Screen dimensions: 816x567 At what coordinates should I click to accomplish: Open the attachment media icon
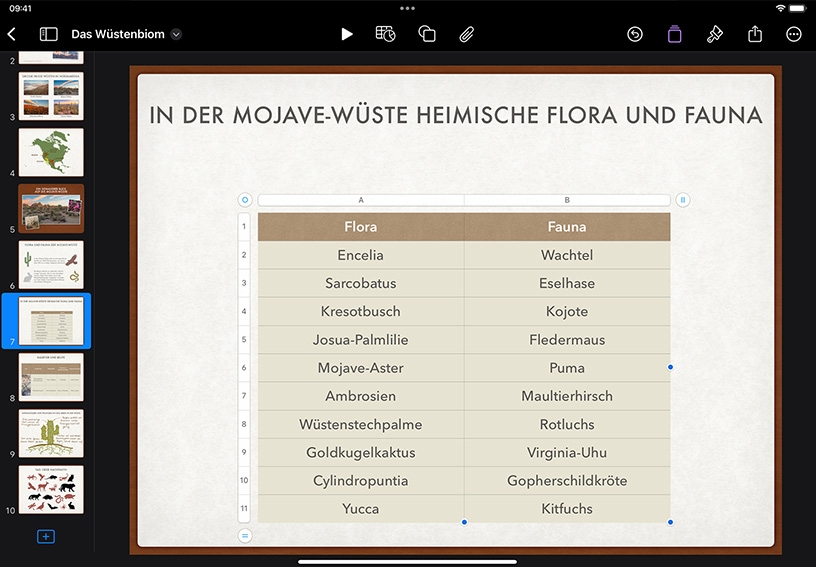(x=467, y=34)
